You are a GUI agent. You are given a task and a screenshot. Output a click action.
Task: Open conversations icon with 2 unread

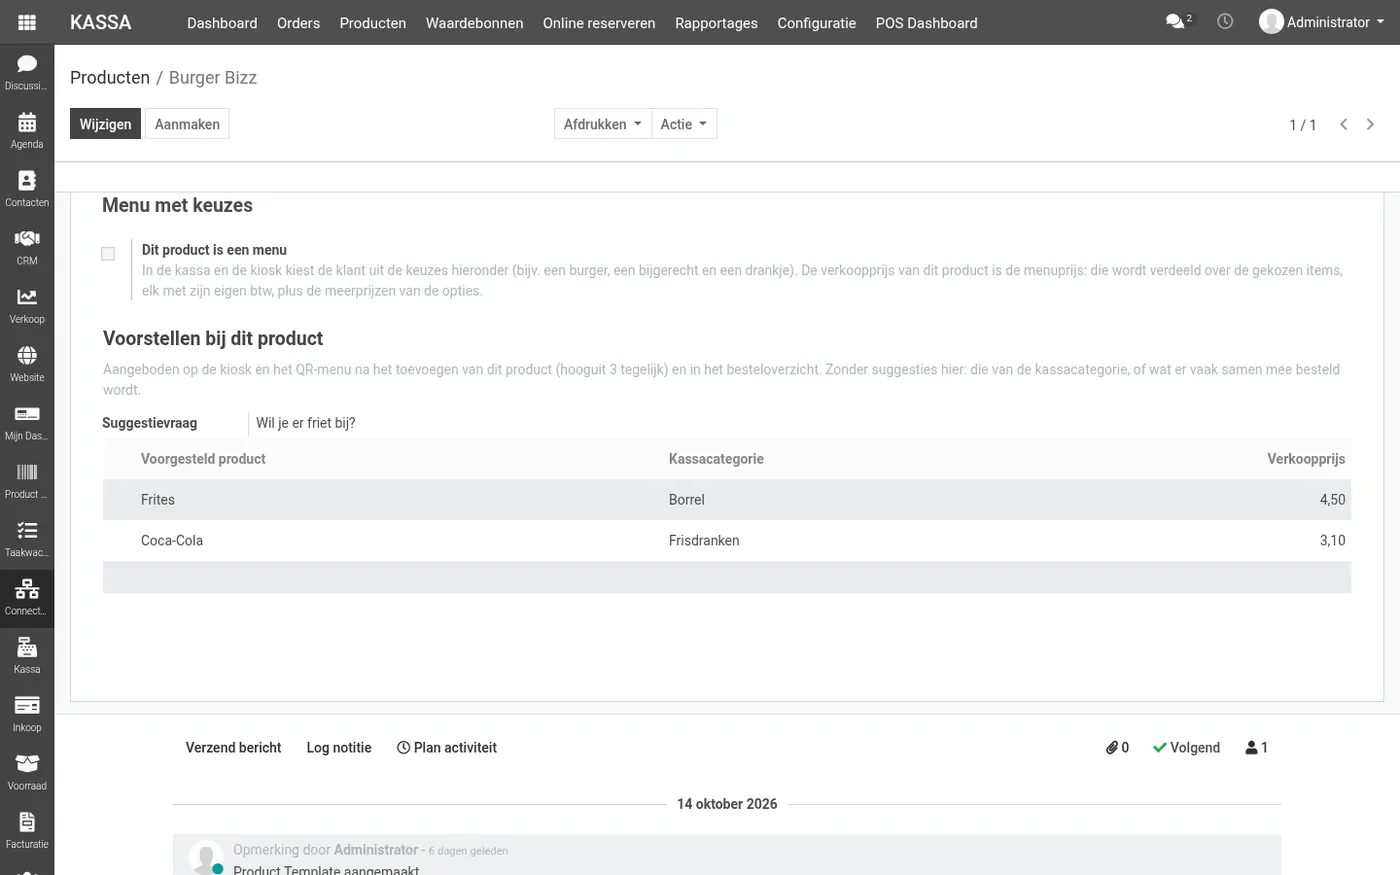[1179, 21]
